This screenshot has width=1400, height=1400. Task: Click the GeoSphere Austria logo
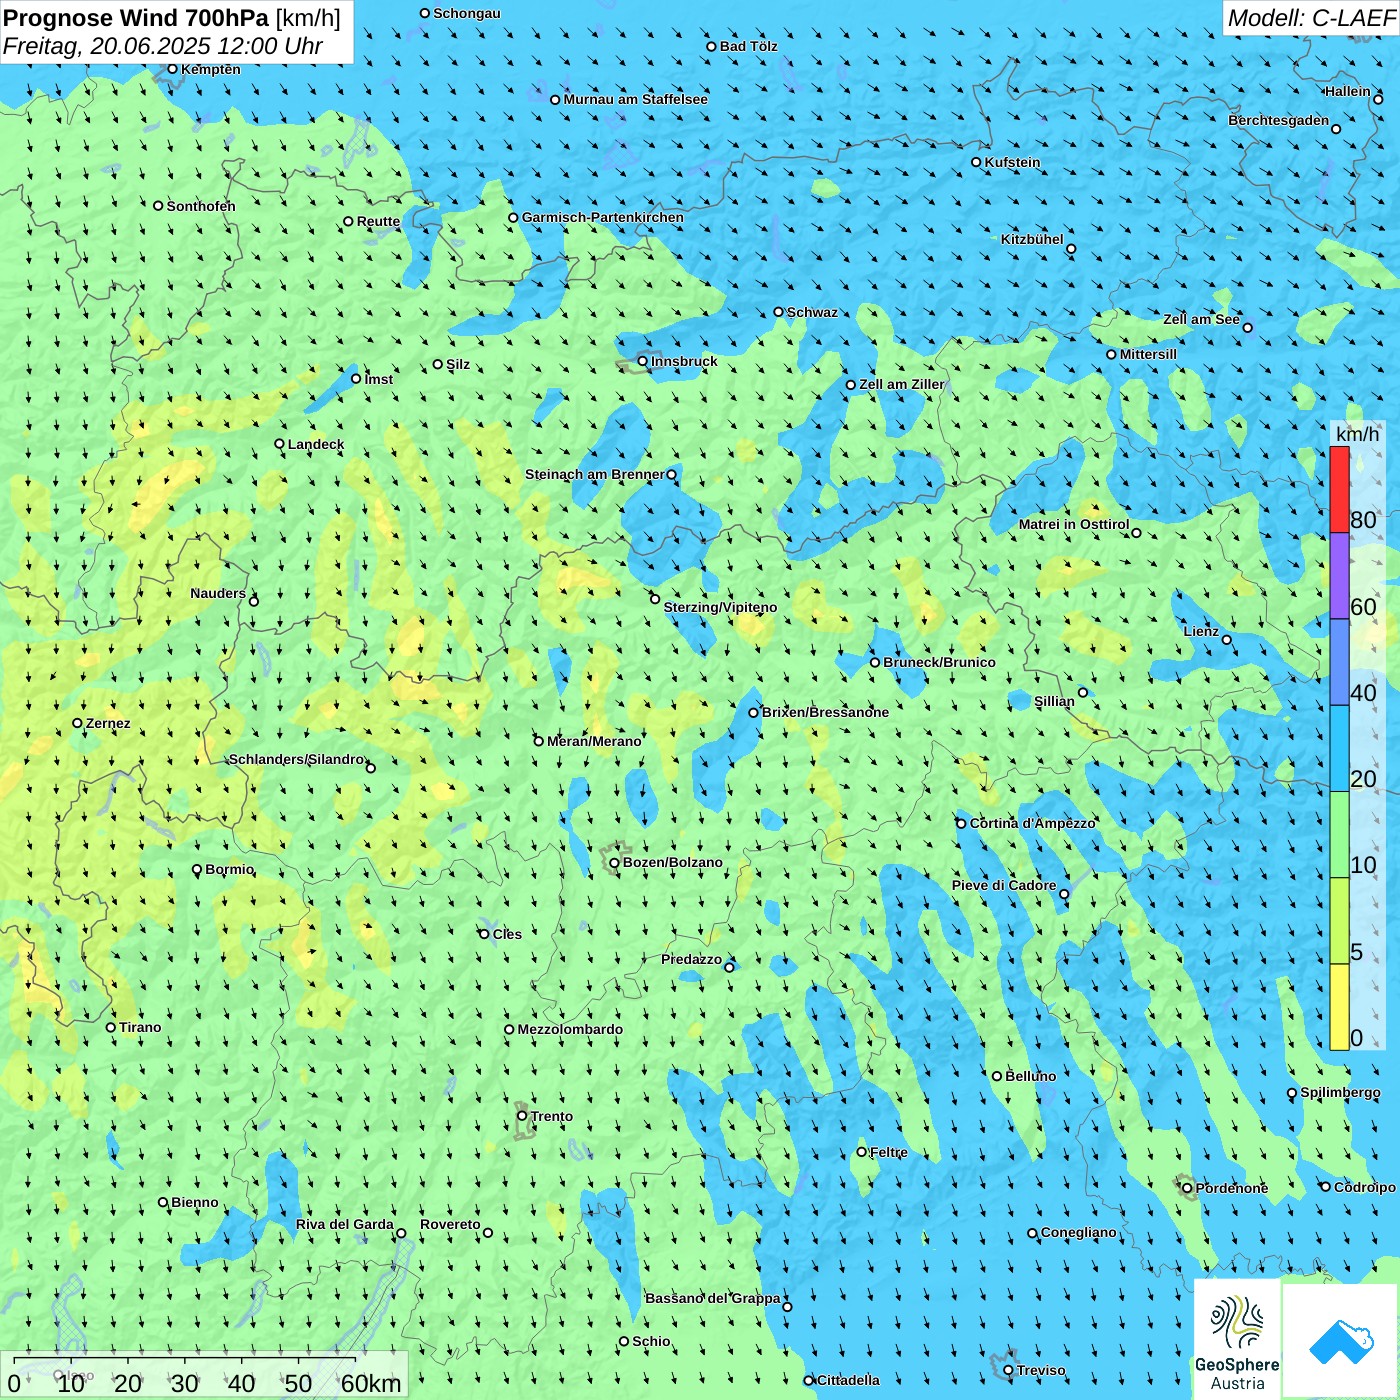click(1237, 1341)
